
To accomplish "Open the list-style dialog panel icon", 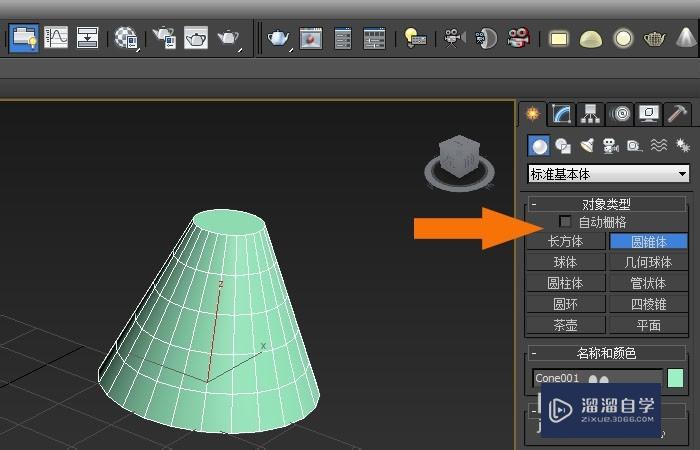I will coord(343,38).
